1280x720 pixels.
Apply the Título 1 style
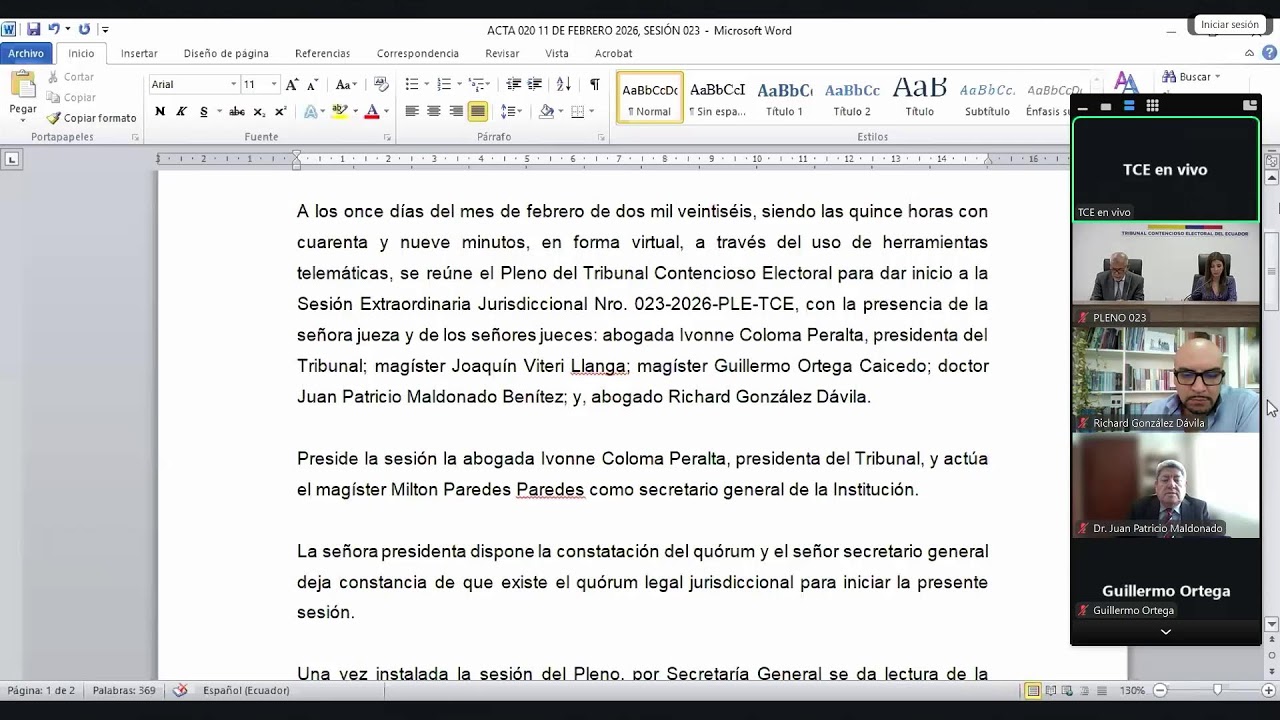click(x=784, y=98)
